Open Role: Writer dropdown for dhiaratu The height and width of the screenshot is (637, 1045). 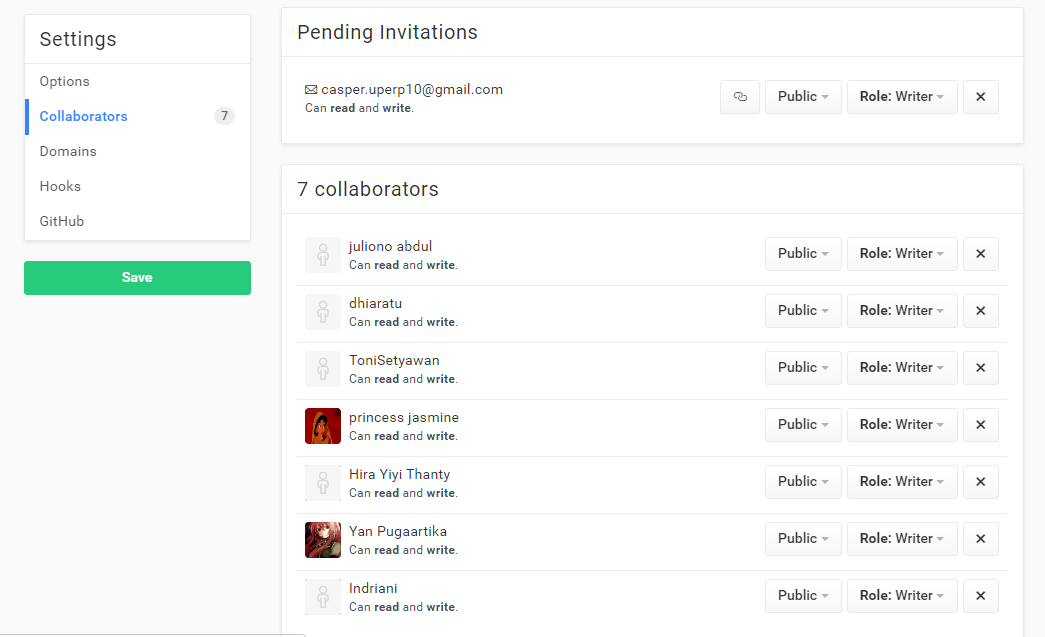pyautogui.click(x=901, y=311)
